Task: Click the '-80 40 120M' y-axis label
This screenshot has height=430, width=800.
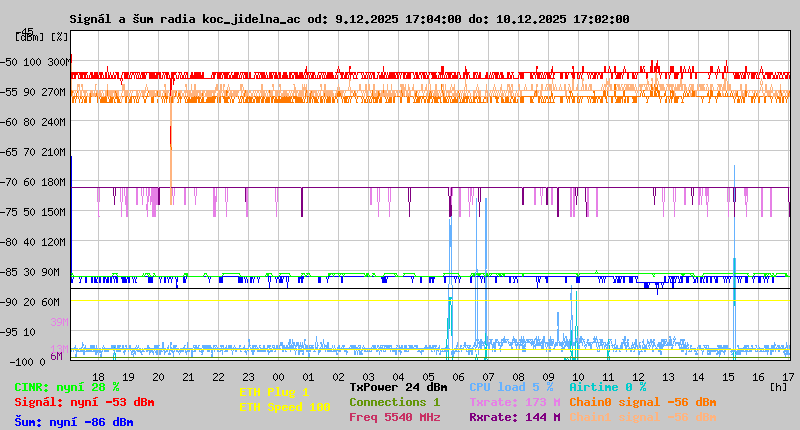Action: (33, 242)
